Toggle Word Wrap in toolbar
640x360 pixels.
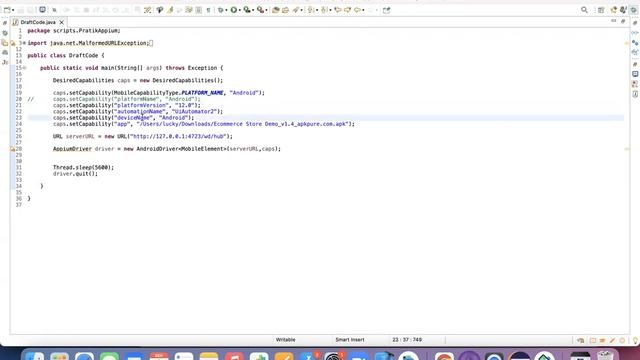pyautogui.click(x=189, y=10)
